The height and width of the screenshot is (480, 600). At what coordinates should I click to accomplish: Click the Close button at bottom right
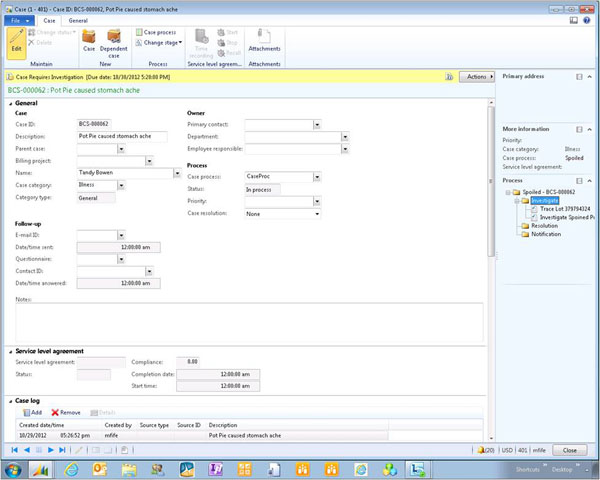click(x=570, y=451)
